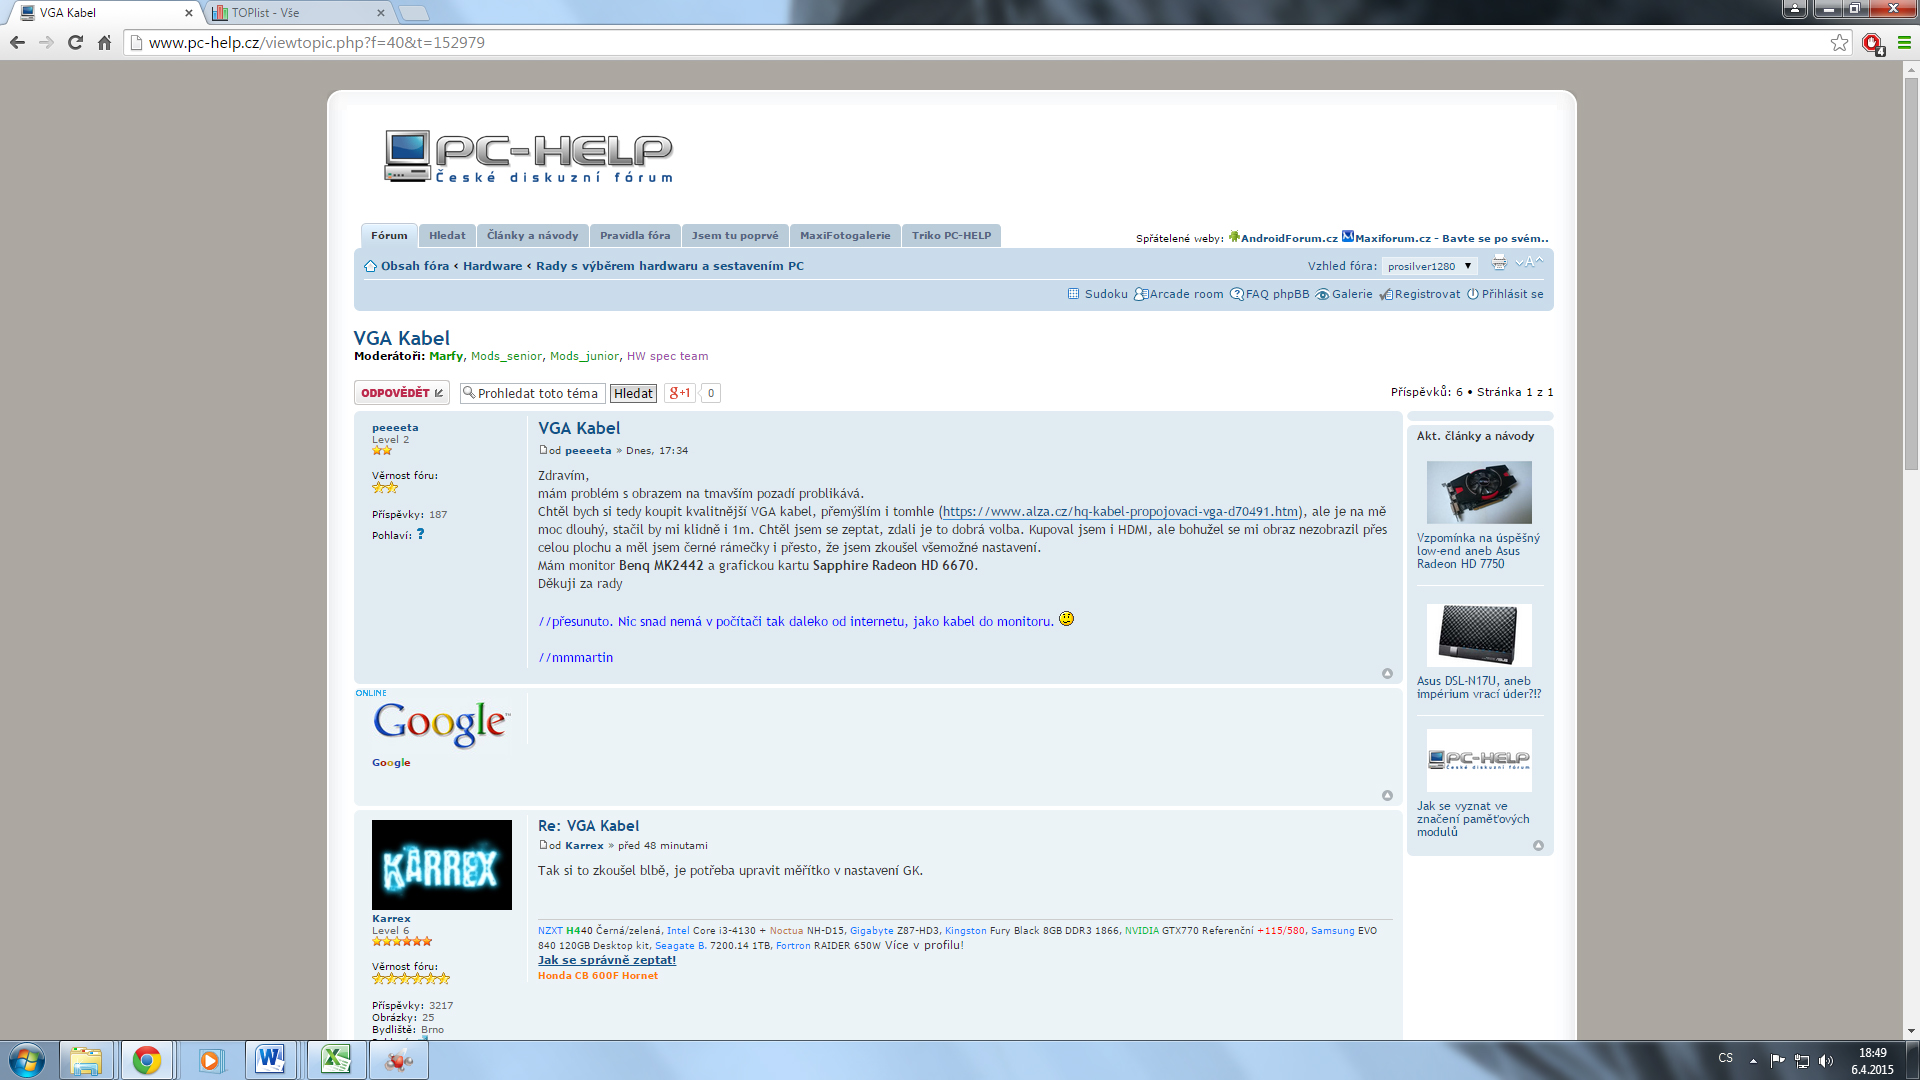This screenshot has height=1080, width=1920.
Task: Open the Články a návody tab
Action: pyautogui.click(x=532, y=236)
